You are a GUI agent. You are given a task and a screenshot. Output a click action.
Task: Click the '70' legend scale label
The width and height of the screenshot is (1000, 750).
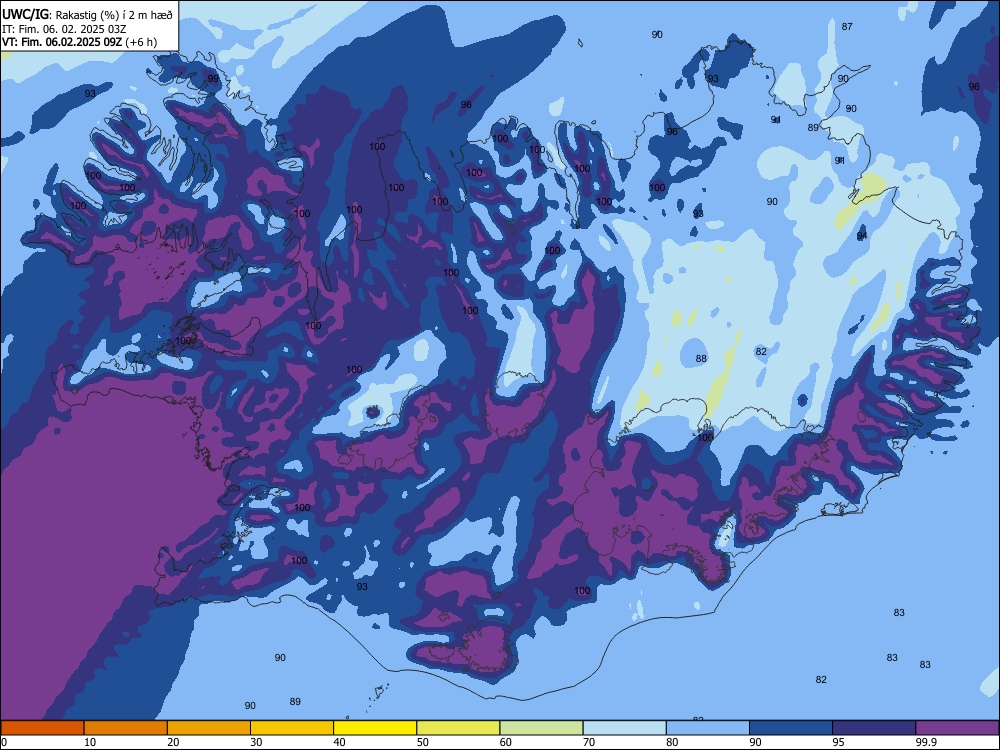[x=589, y=742]
